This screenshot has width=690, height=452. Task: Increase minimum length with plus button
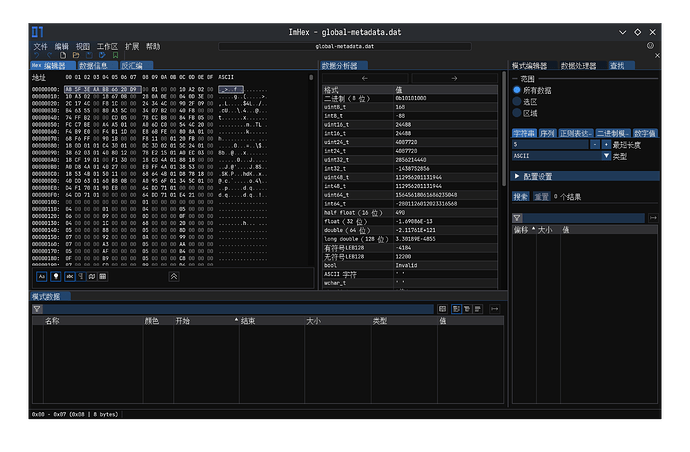[606, 144]
